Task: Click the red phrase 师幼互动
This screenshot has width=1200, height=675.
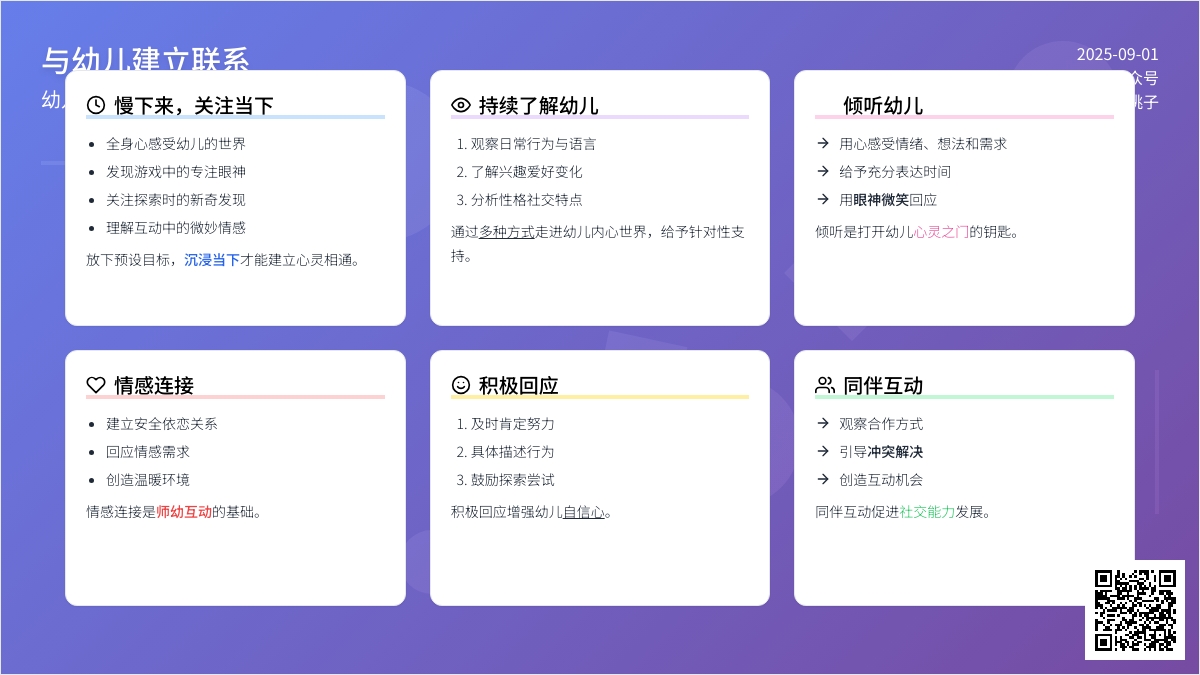Action: 184,512
